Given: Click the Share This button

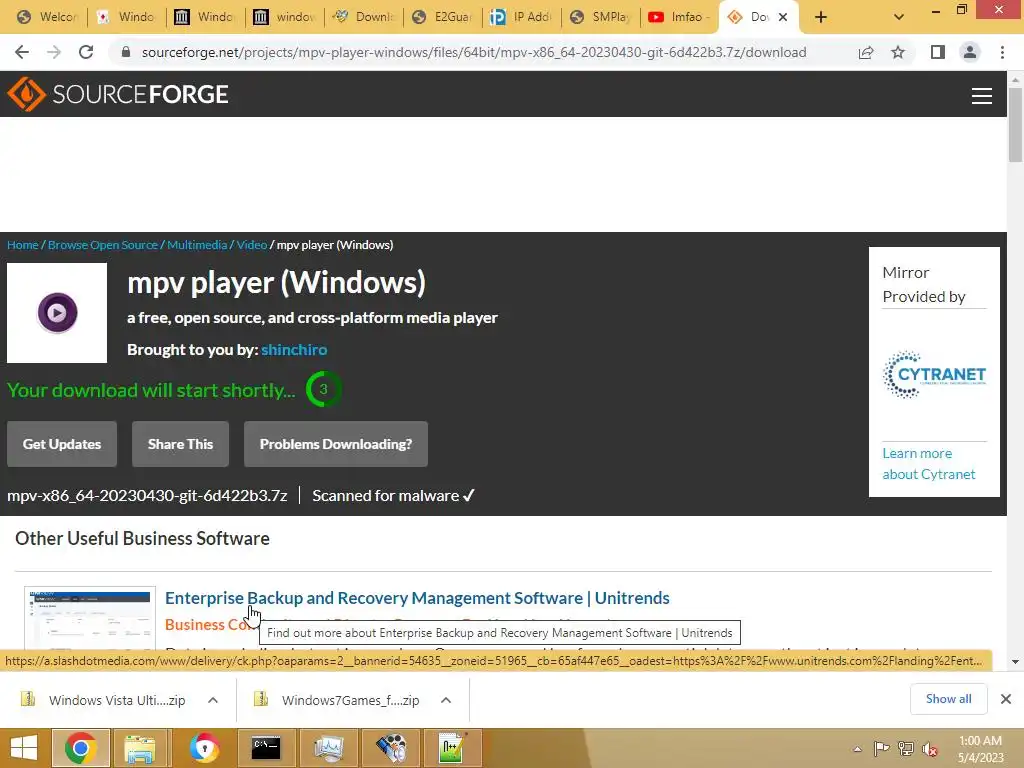Looking at the screenshot, I should point(180,444).
